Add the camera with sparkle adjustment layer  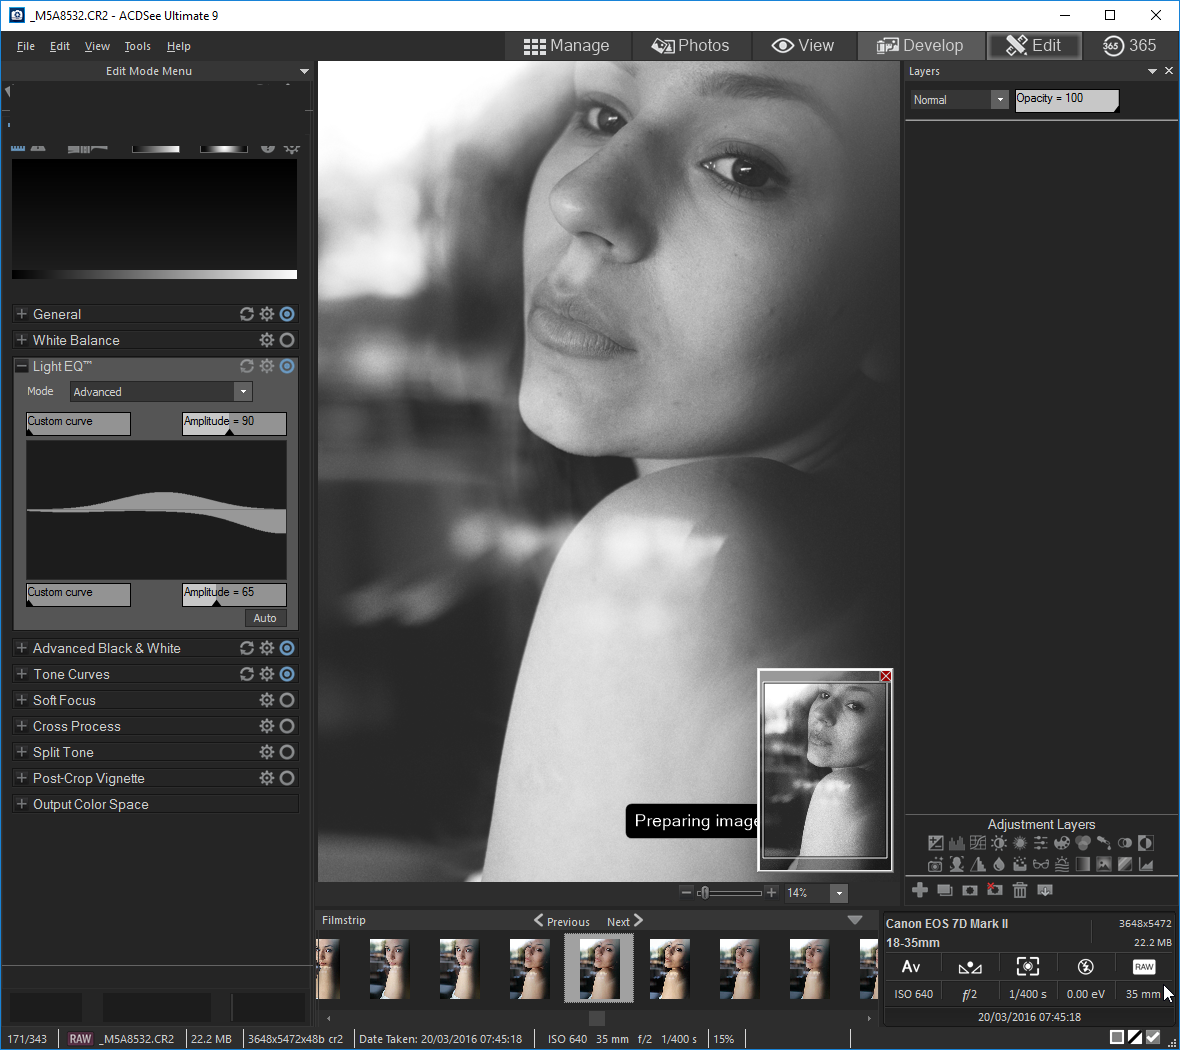[935, 864]
